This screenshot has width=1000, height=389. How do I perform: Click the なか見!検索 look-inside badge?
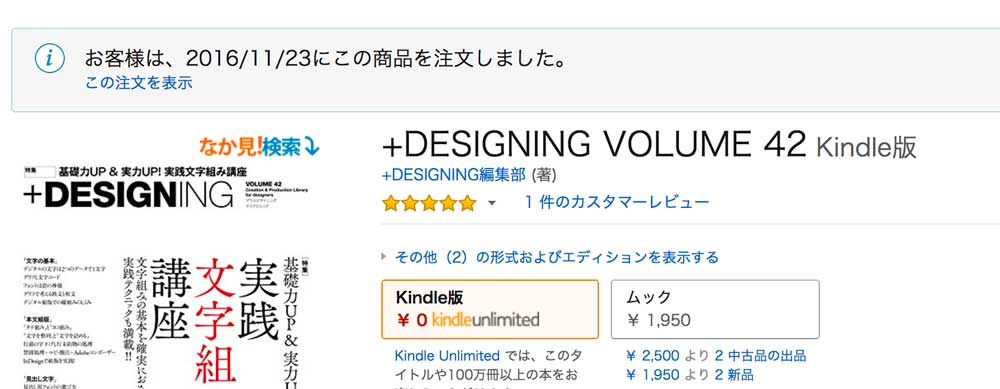click(x=259, y=147)
